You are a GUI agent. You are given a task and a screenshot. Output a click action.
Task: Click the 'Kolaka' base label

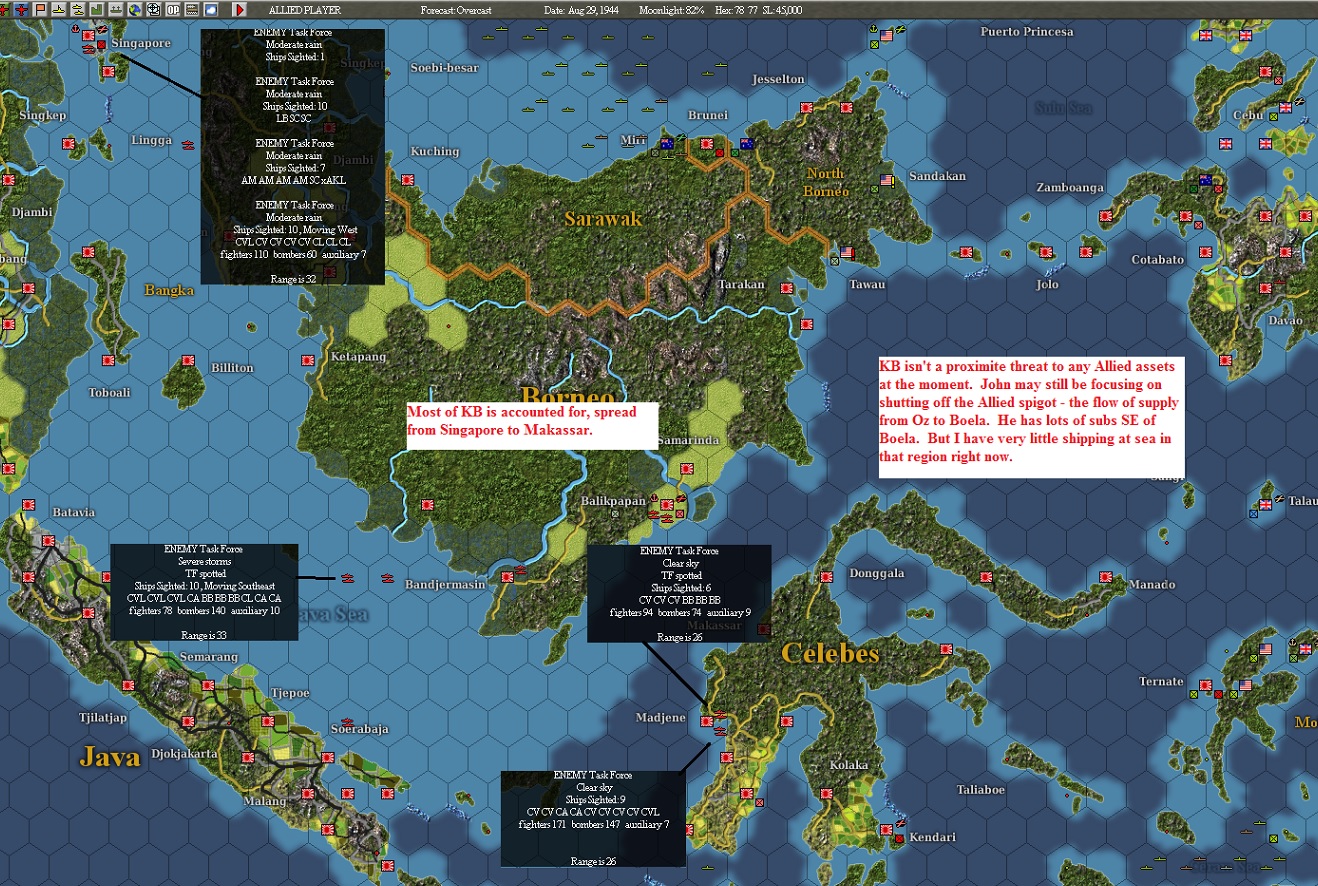tap(848, 764)
